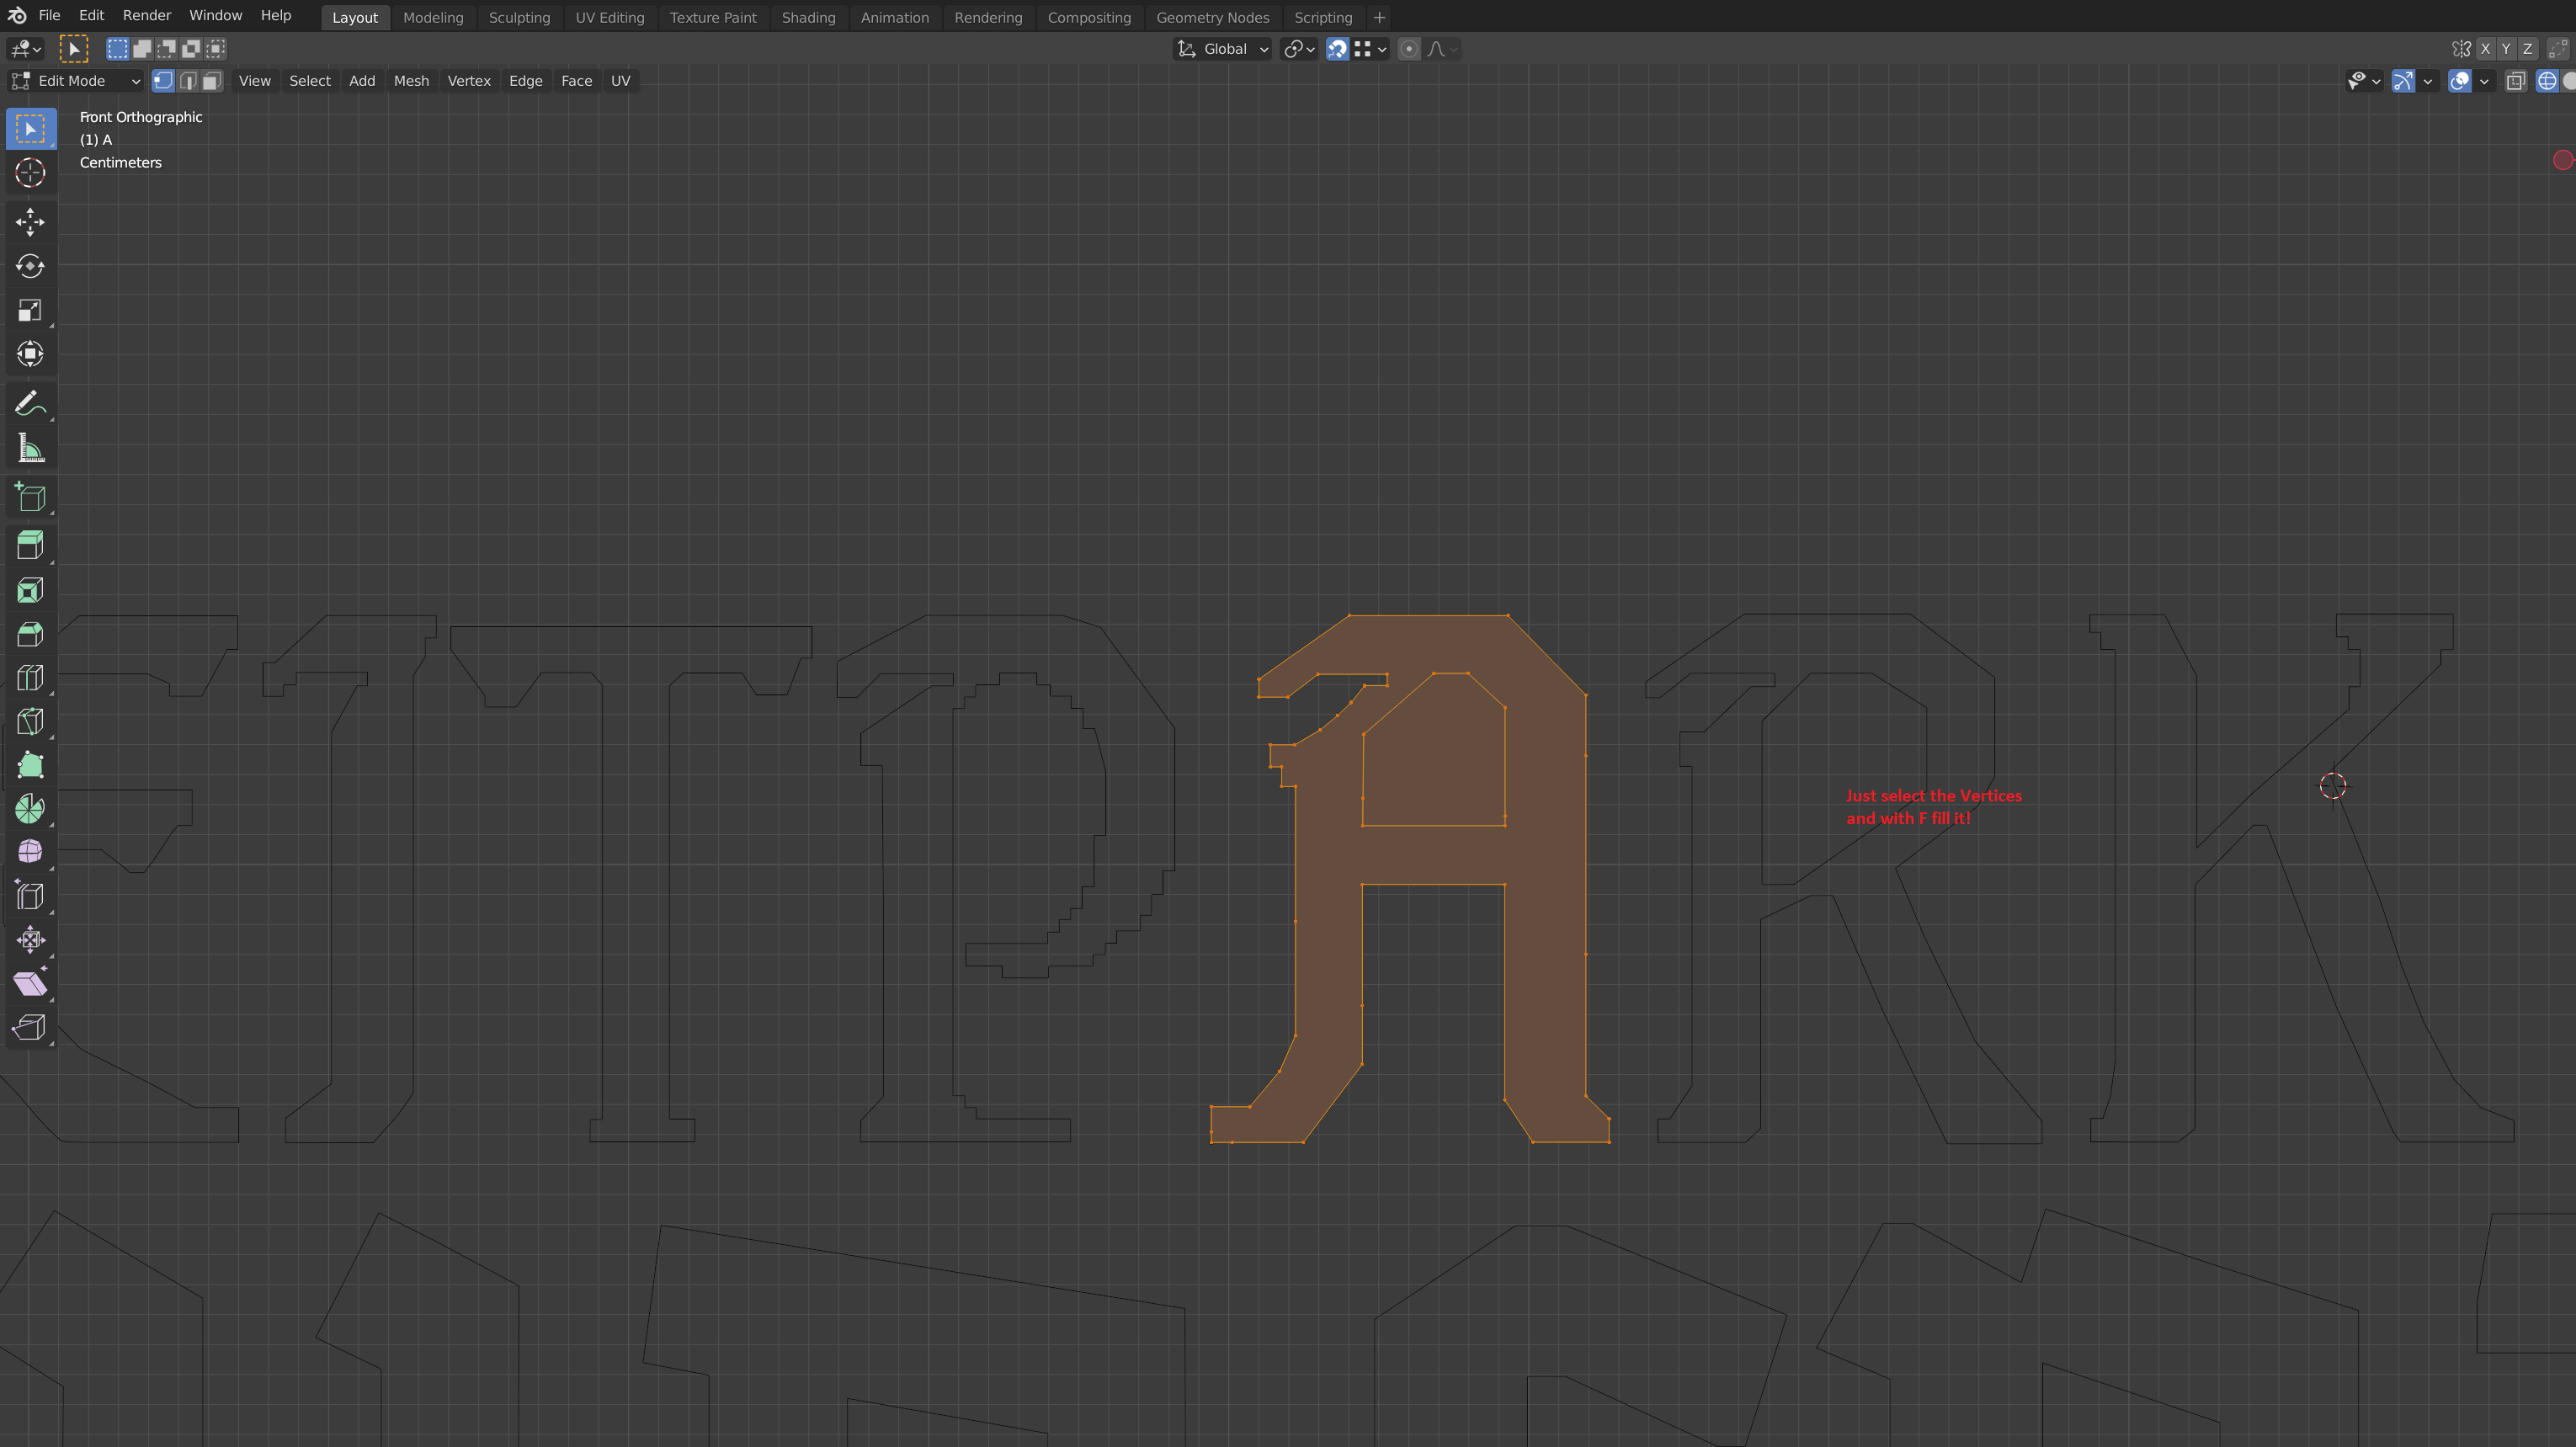Screen dimensions: 2576x1447
Task: Toggle viewport overlays
Action: pyautogui.click(x=2460, y=81)
